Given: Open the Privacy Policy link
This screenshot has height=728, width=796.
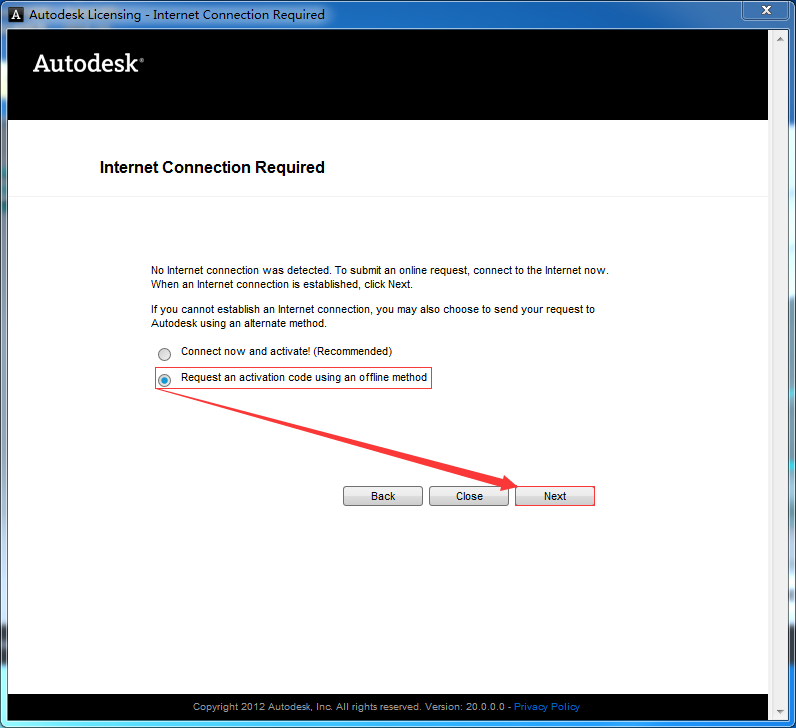Looking at the screenshot, I should pyautogui.click(x=547, y=707).
